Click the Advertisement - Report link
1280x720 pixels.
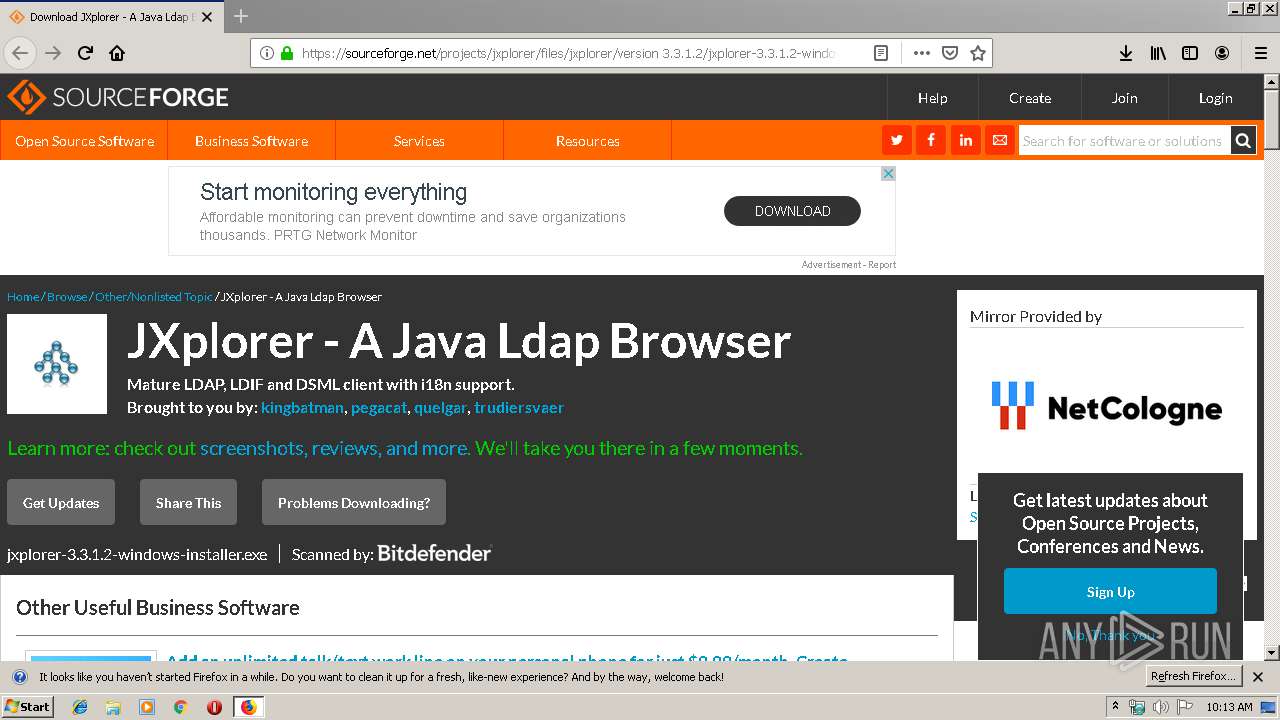click(x=848, y=265)
